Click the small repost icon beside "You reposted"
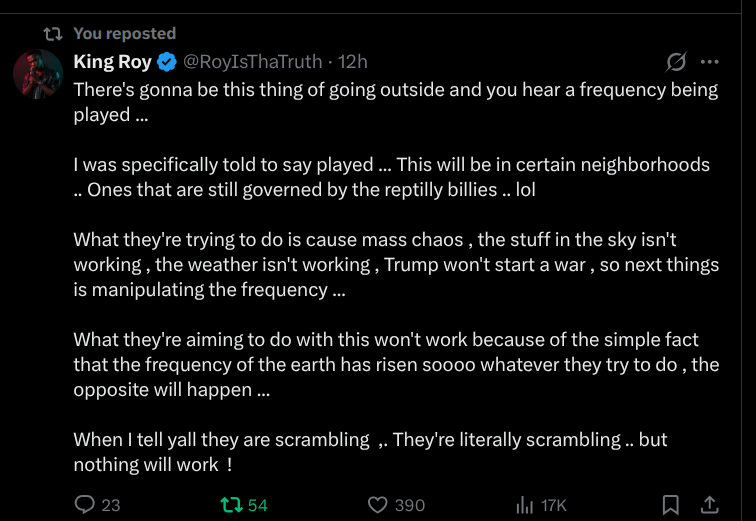Image resolution: width=756 pixels, height=521 pixels. [52, 34]
